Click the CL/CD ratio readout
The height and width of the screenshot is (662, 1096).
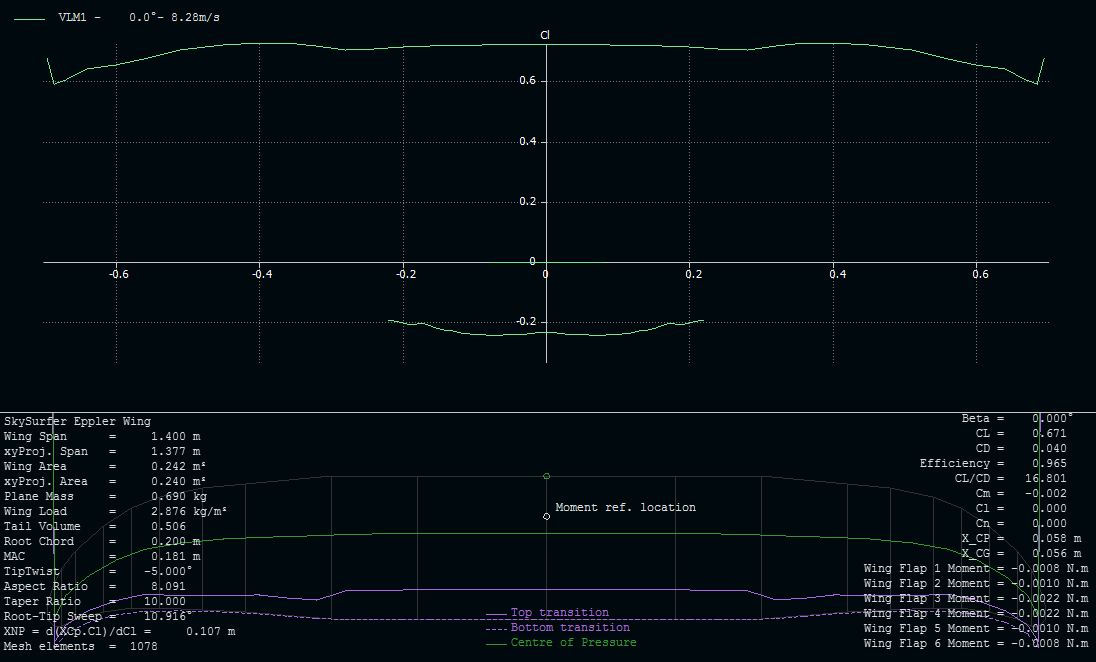1007,478
